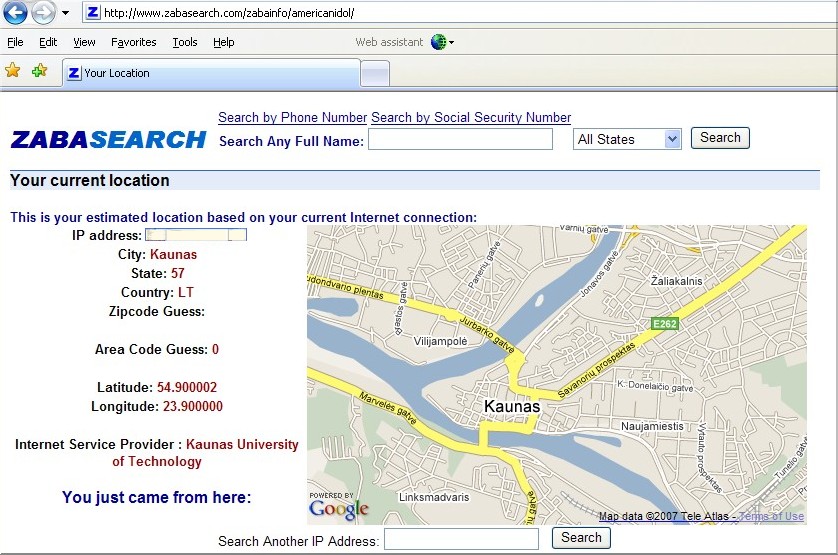The width and height of the screenshot is (838, 555).
Task: Click the Naujamiestis label on map
Action: [x=652, y=426]
